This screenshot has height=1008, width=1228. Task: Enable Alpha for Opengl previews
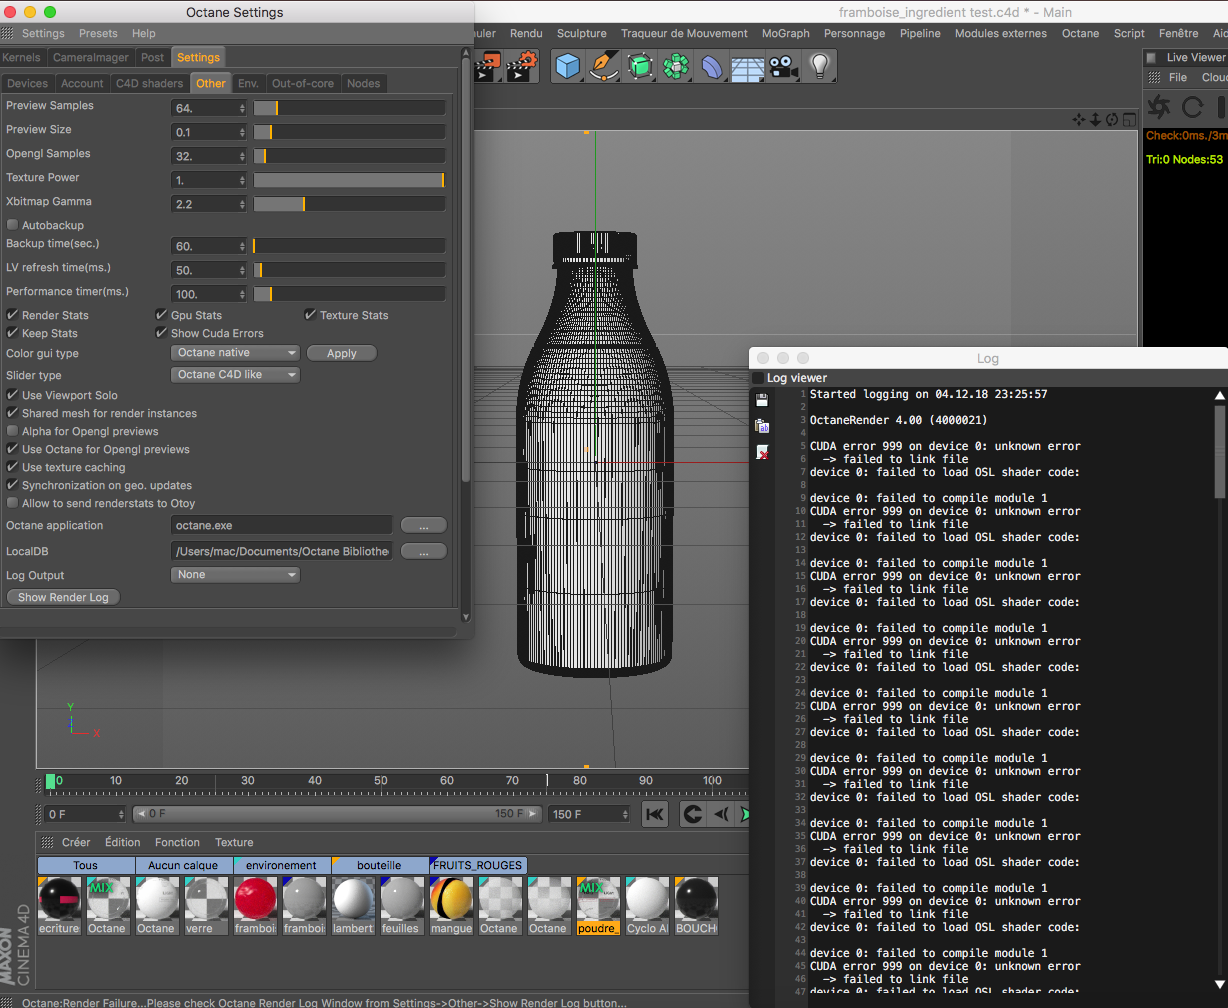(13, 431)
